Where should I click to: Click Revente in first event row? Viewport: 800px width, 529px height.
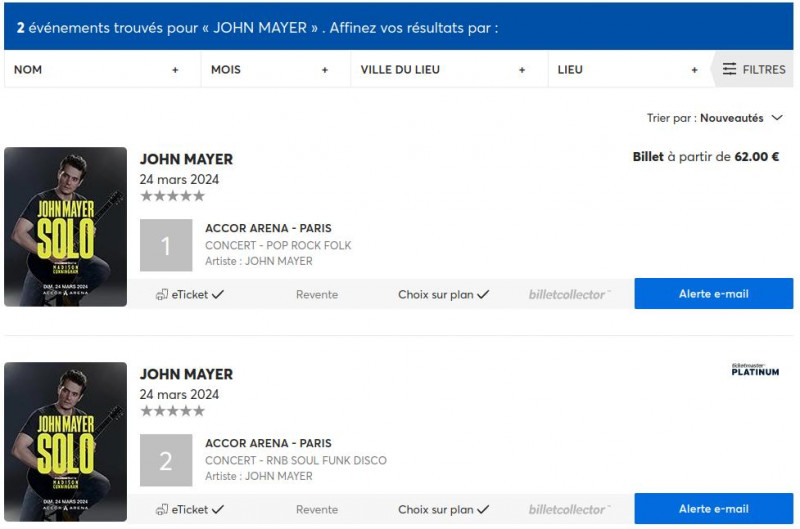tap(317, 294)
